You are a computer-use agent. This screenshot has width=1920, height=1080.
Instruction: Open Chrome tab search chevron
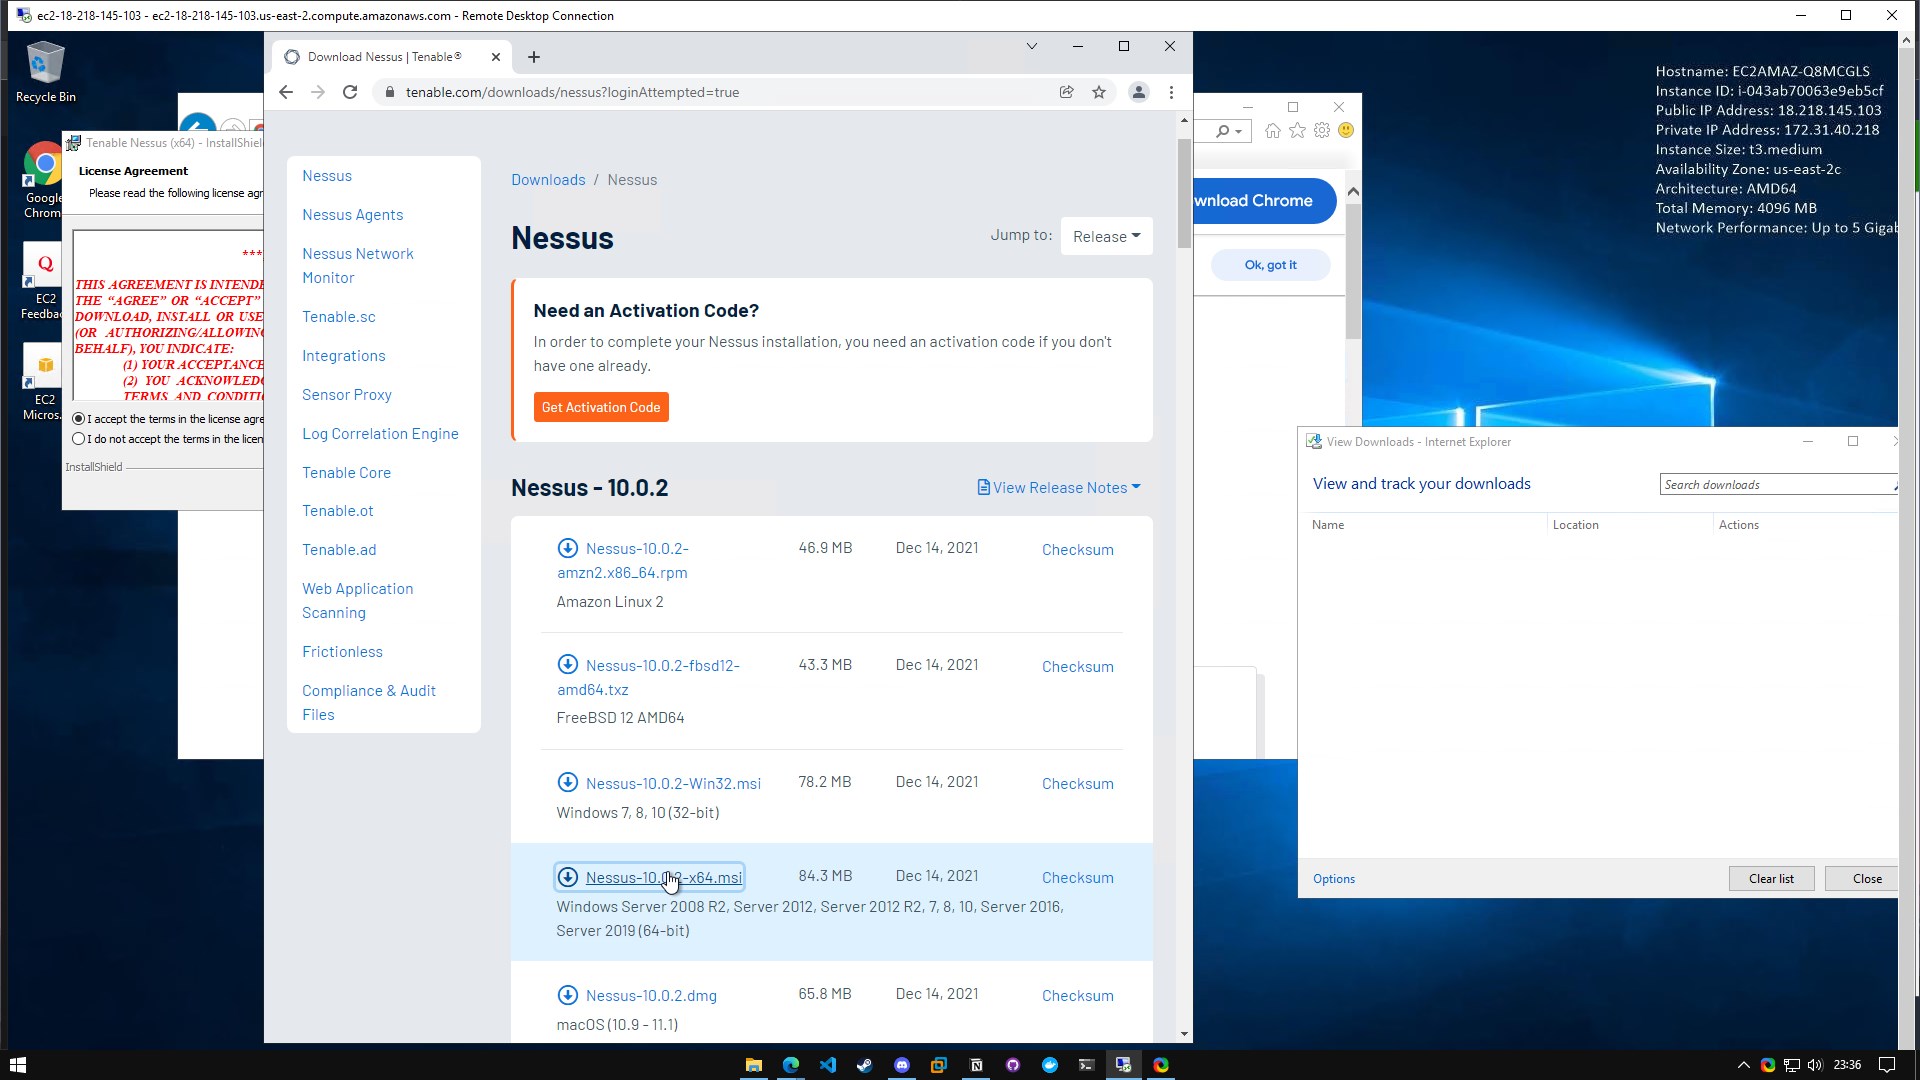[x=1031, y=46]
